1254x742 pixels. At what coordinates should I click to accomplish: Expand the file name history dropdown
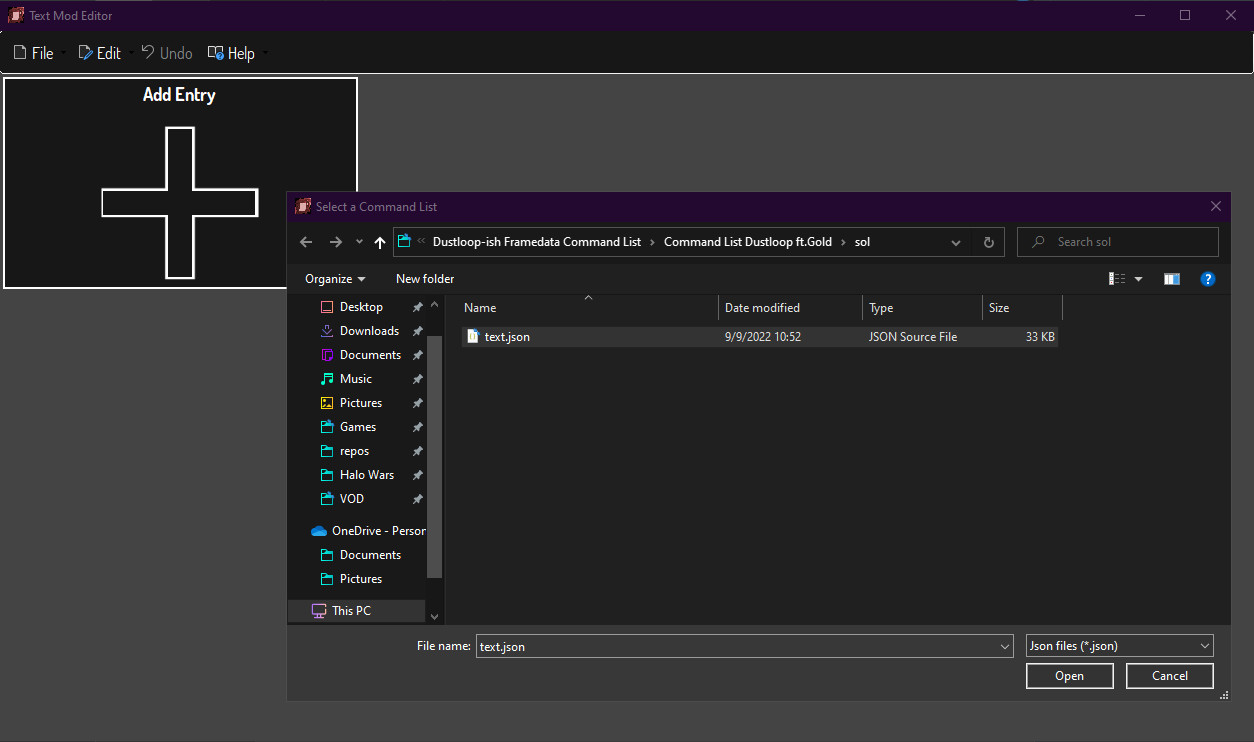pos(1004,646)
